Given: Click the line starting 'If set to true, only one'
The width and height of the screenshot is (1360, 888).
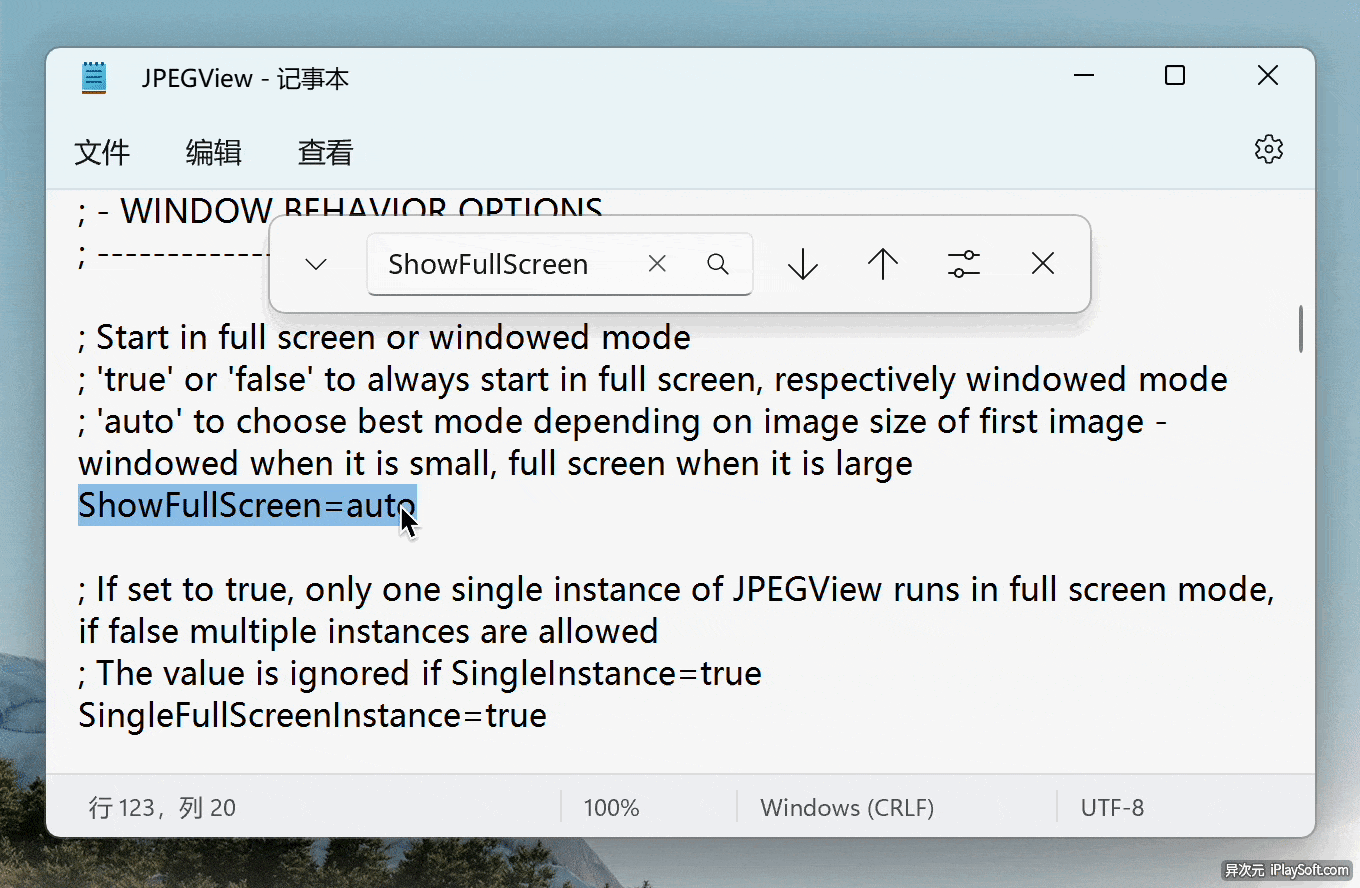Looking at the screenshot, I should (x=676, y=589).
